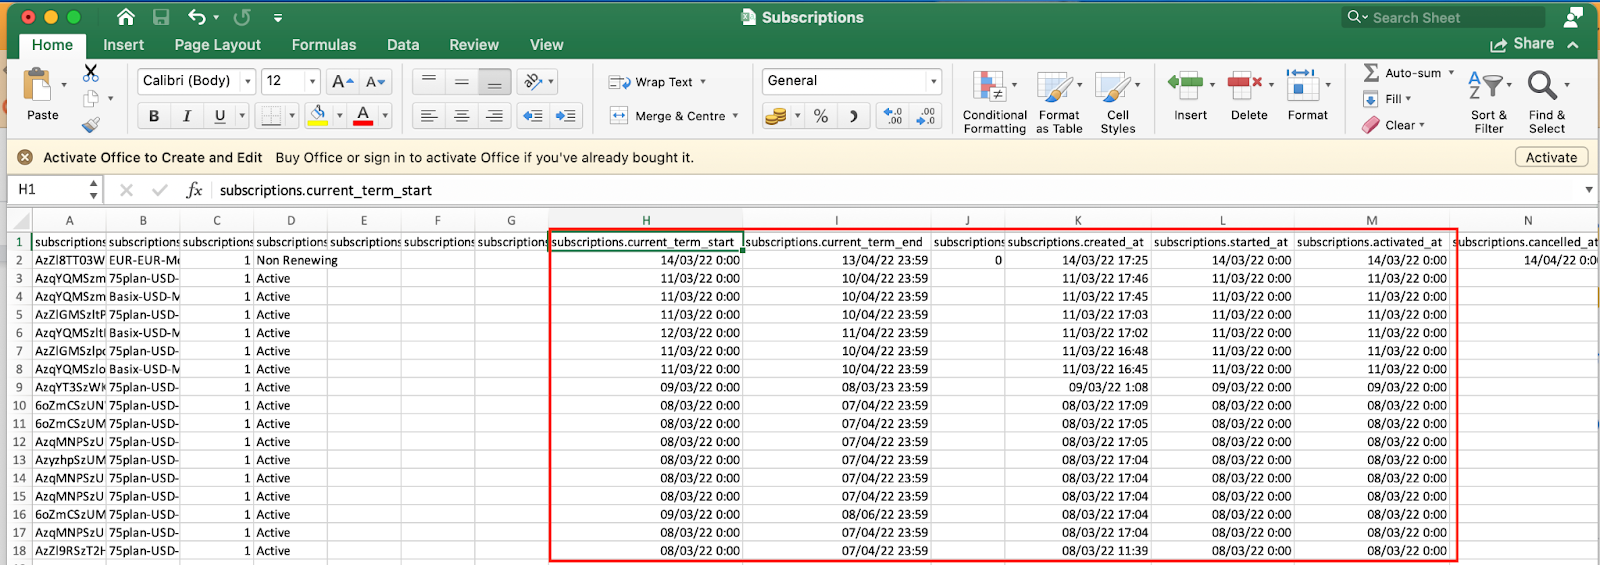Open Find & Select magnifier
The image size is (1600, 565).
1546,101
